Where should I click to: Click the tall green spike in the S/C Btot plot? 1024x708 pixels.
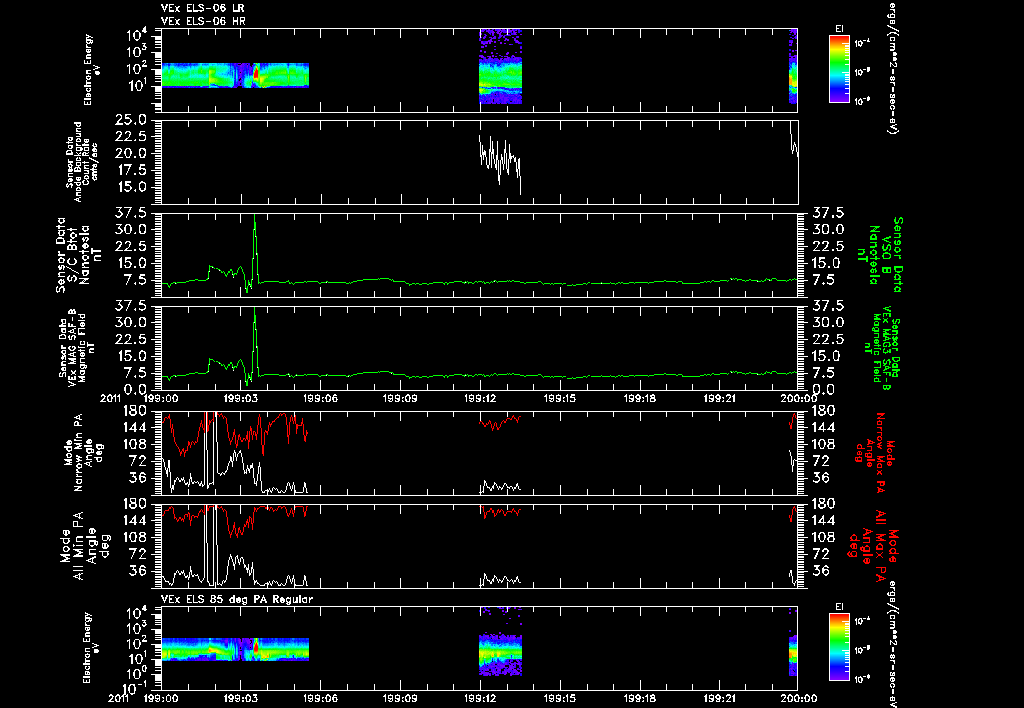tap(255, 248)
